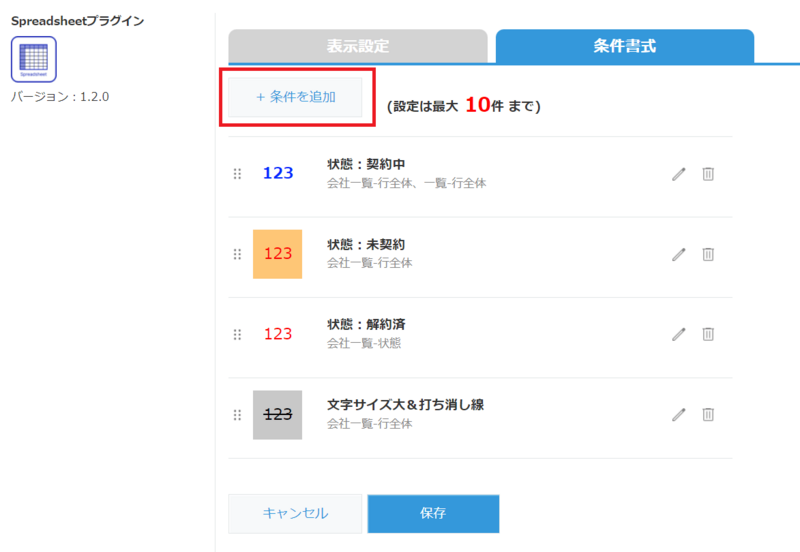Image resolution: width=800 pixels, height=552 pixels.
Task: Edit the 状態：未契約 condition with pencil icon
Action: [x=679, y=254]
